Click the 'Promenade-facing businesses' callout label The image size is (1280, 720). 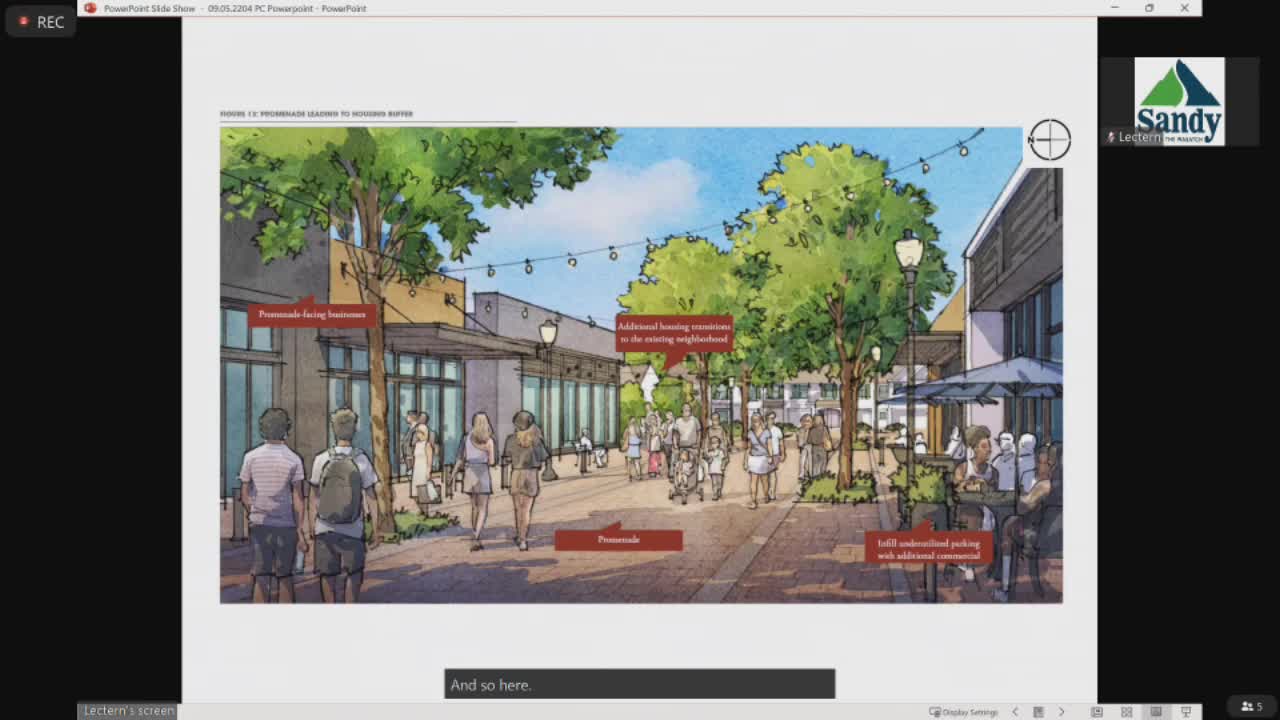tap(312, 314)
